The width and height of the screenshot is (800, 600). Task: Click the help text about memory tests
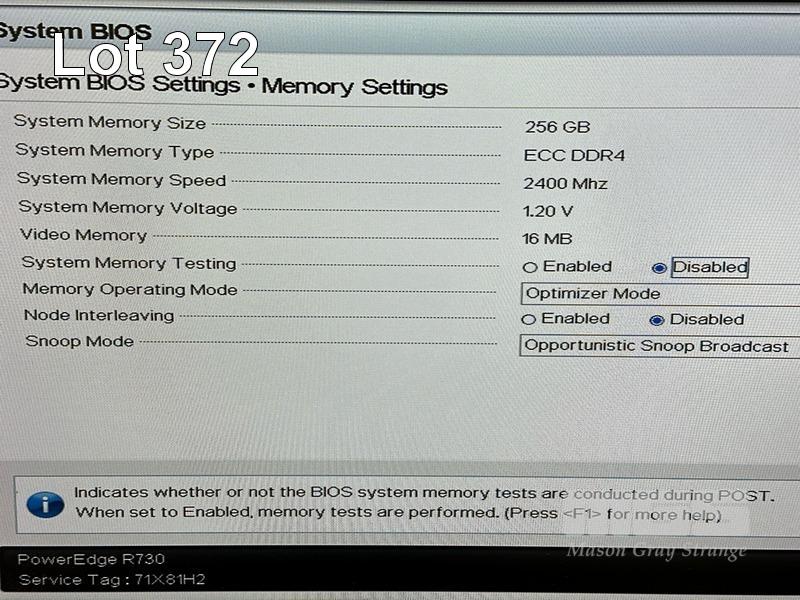tap(424, 503)
